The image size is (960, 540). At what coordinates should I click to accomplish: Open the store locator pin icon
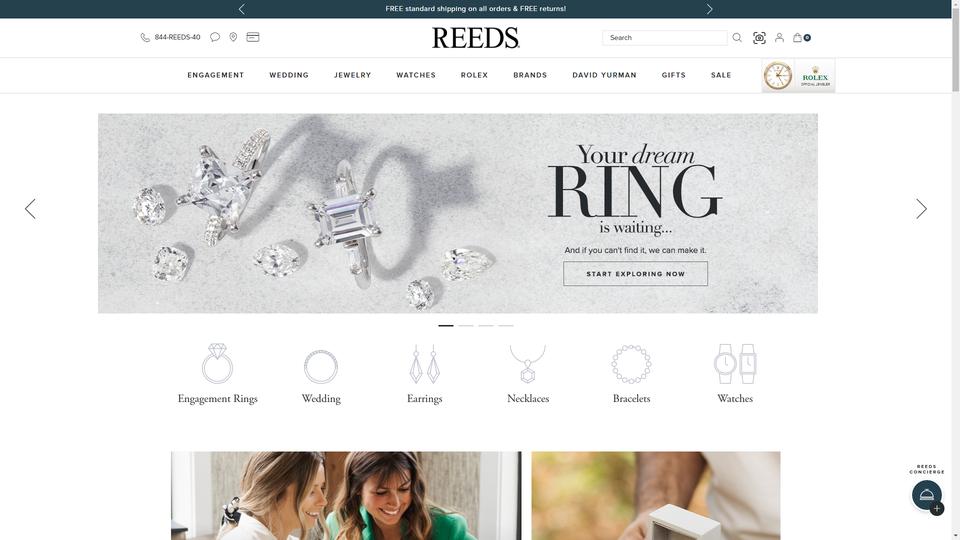coord(233,37)
